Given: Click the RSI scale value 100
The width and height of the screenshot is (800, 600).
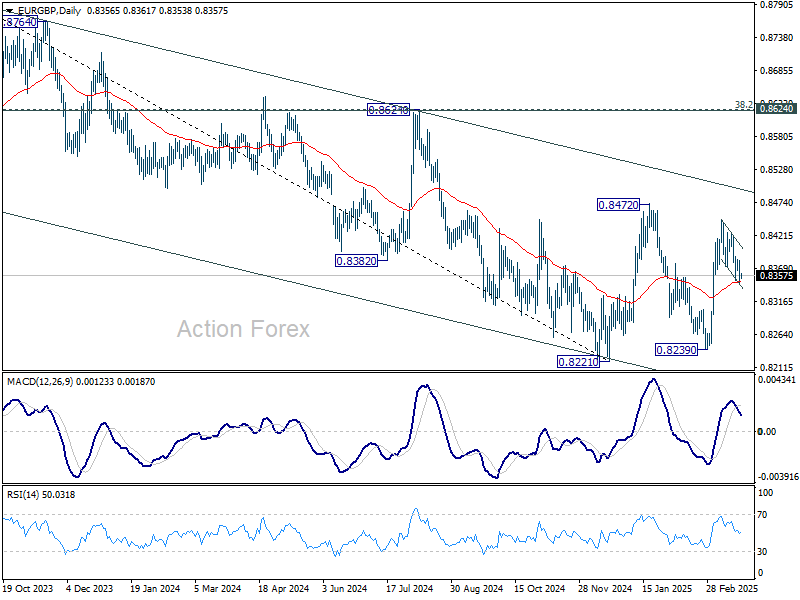Looking at the screenshot, I should click(766, 493).
